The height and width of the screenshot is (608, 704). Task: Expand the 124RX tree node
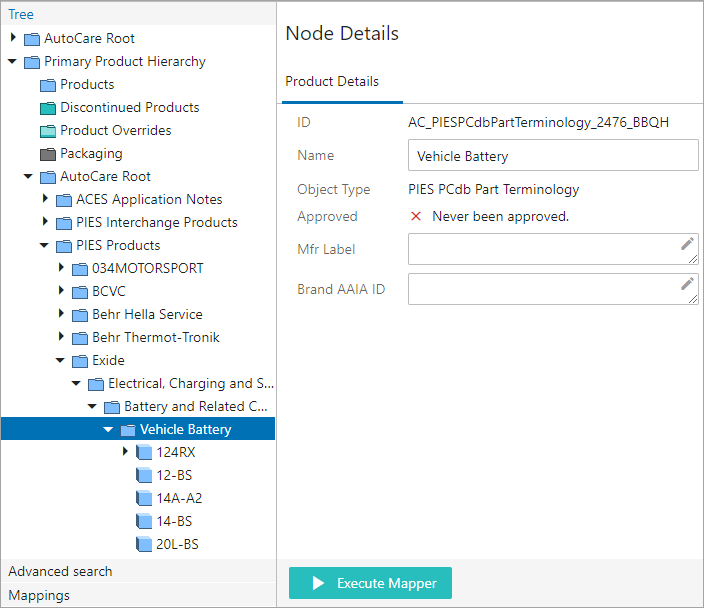[125, 451]
